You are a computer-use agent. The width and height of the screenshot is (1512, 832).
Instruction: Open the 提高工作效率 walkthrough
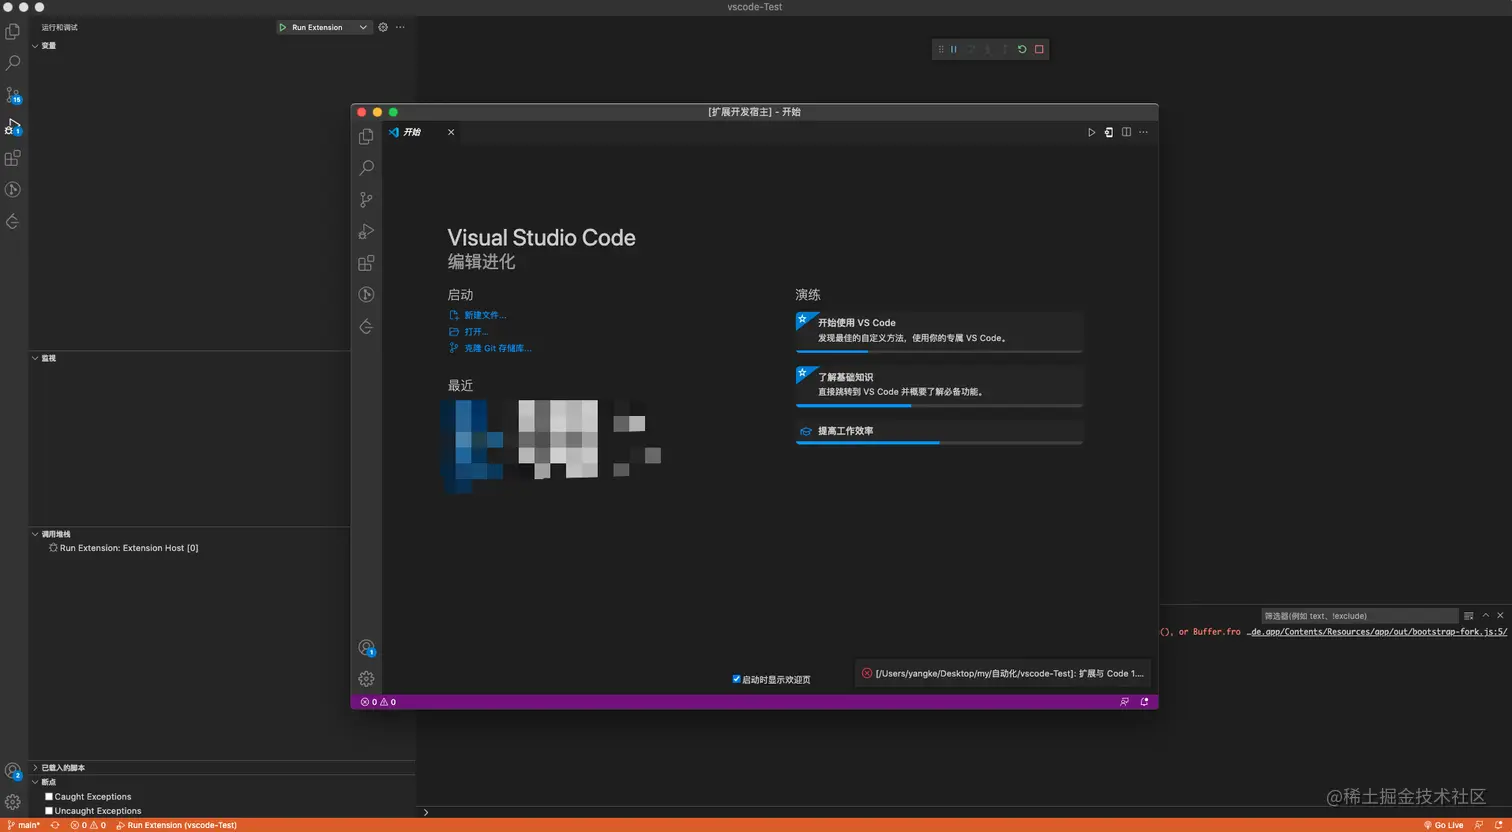pyautogui.click(x=939, y=431)
